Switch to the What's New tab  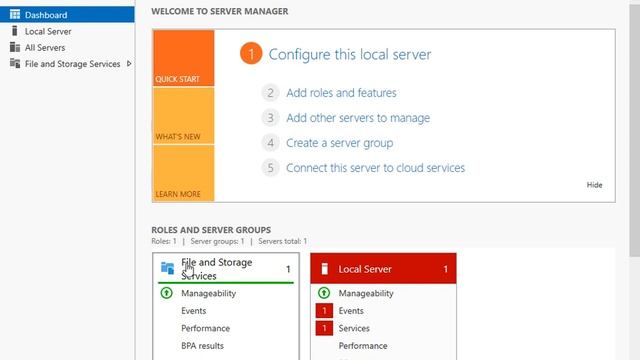pos(184,116)
